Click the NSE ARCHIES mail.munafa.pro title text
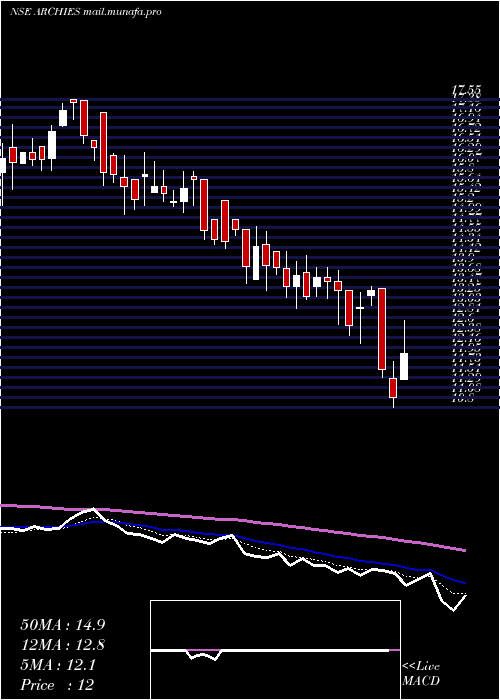This screenshot has width=500, height=700. pyautogui.click(x=85, y=12)
